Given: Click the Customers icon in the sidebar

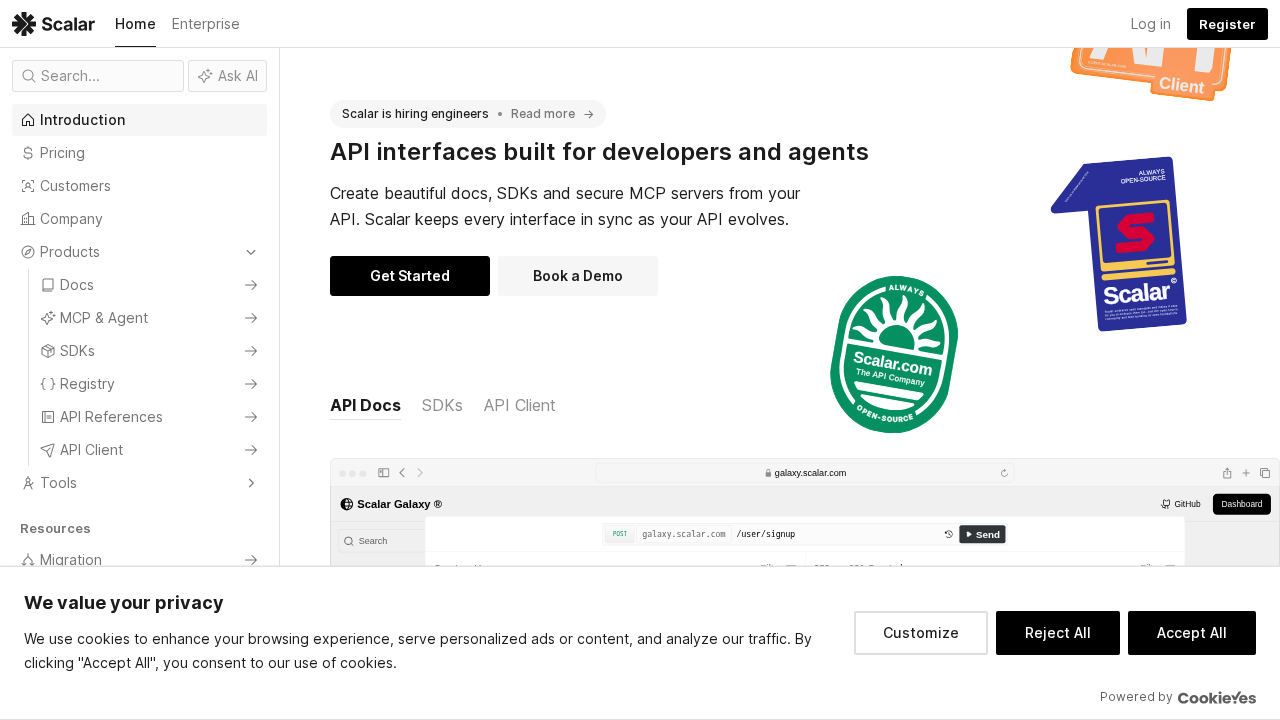Looking at the screenshot, I should click(x=28, y=186).
